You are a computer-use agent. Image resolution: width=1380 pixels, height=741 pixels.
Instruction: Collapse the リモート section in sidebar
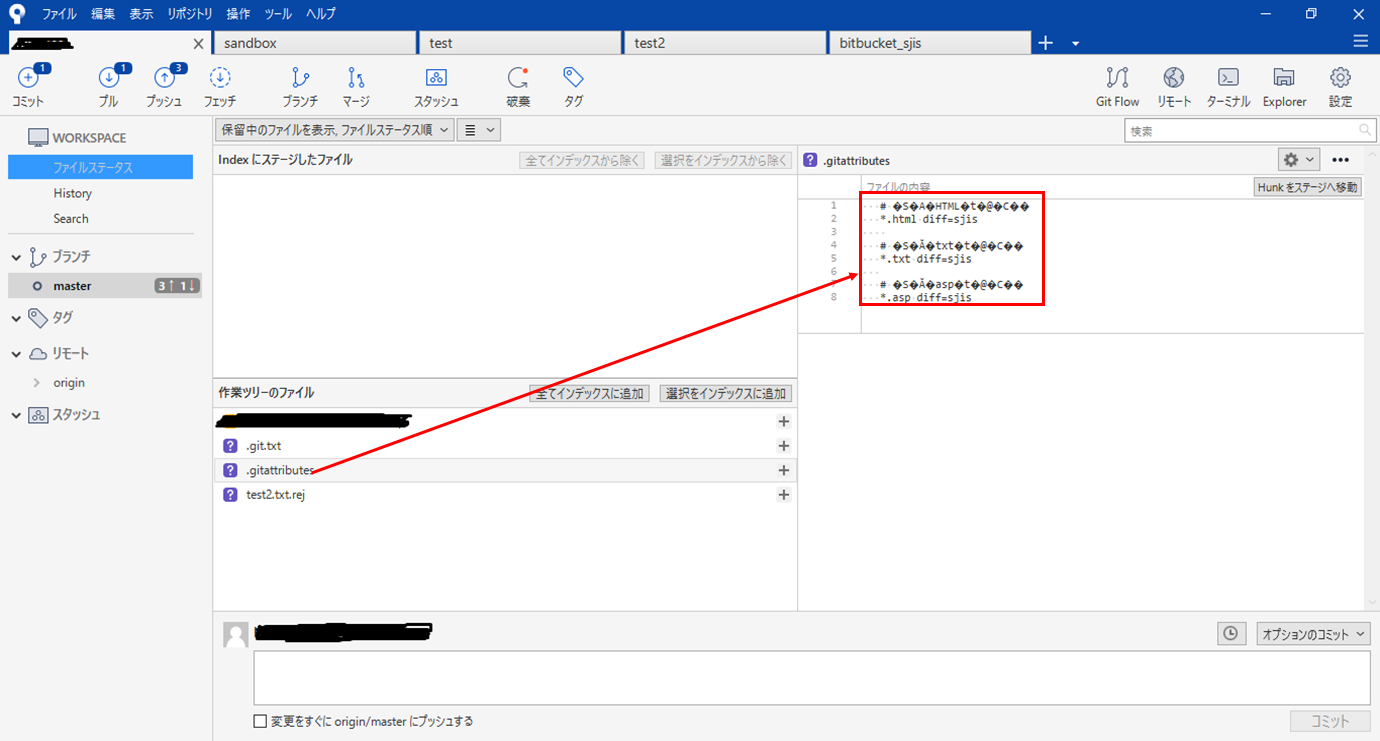[16, 354]
